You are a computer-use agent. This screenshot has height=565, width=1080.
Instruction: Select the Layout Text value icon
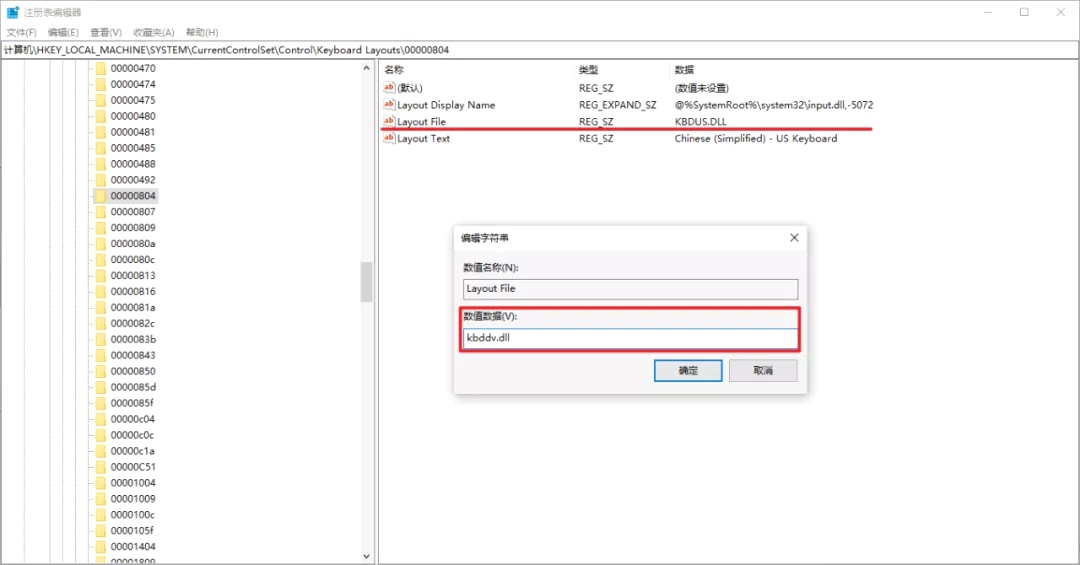point(389,138)
